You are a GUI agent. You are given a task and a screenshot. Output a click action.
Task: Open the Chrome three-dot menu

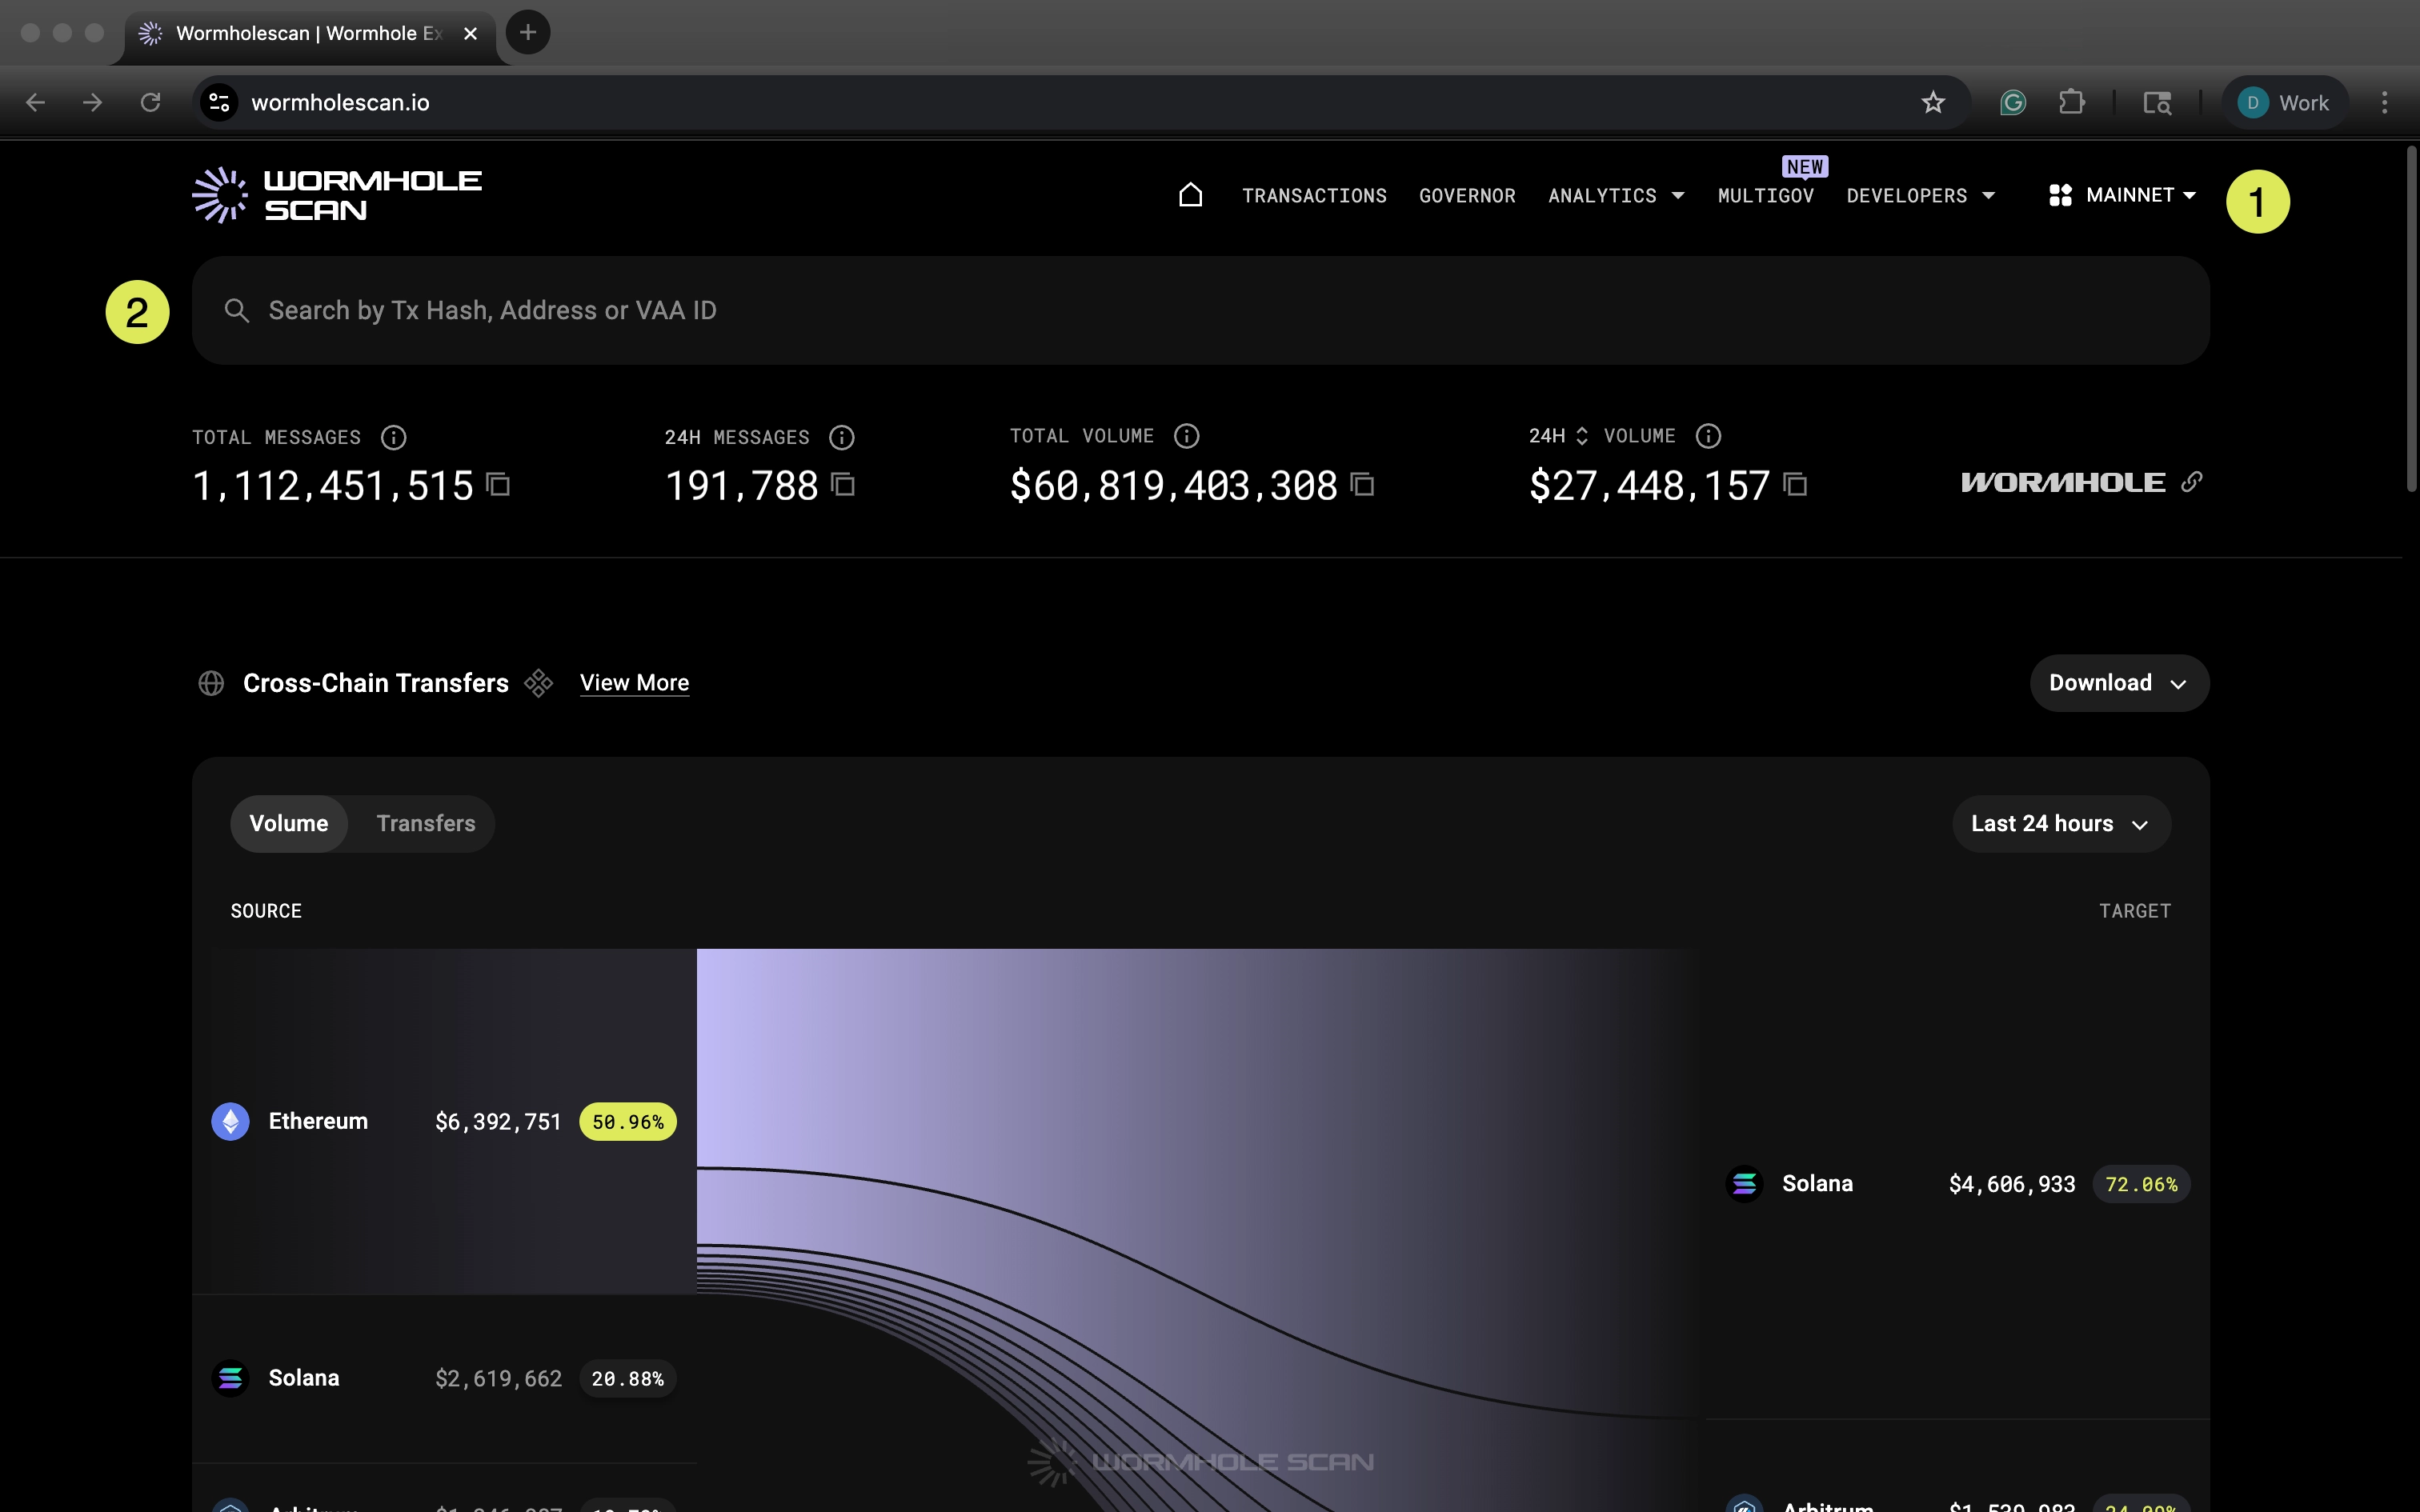point(2384,102)
